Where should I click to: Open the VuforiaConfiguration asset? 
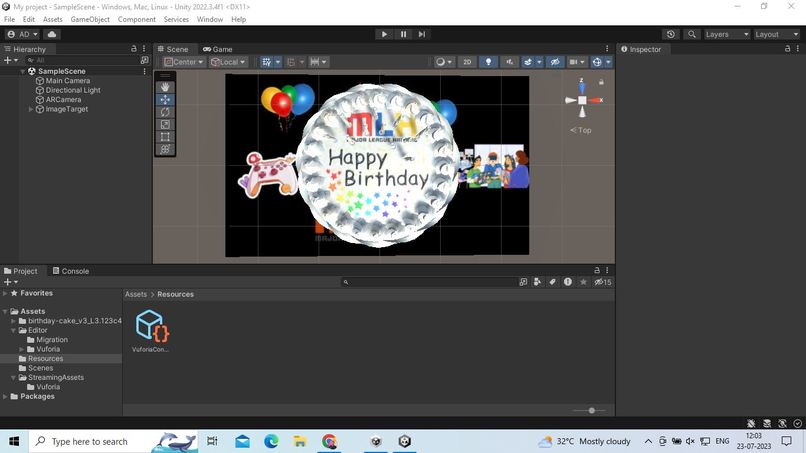151,330
